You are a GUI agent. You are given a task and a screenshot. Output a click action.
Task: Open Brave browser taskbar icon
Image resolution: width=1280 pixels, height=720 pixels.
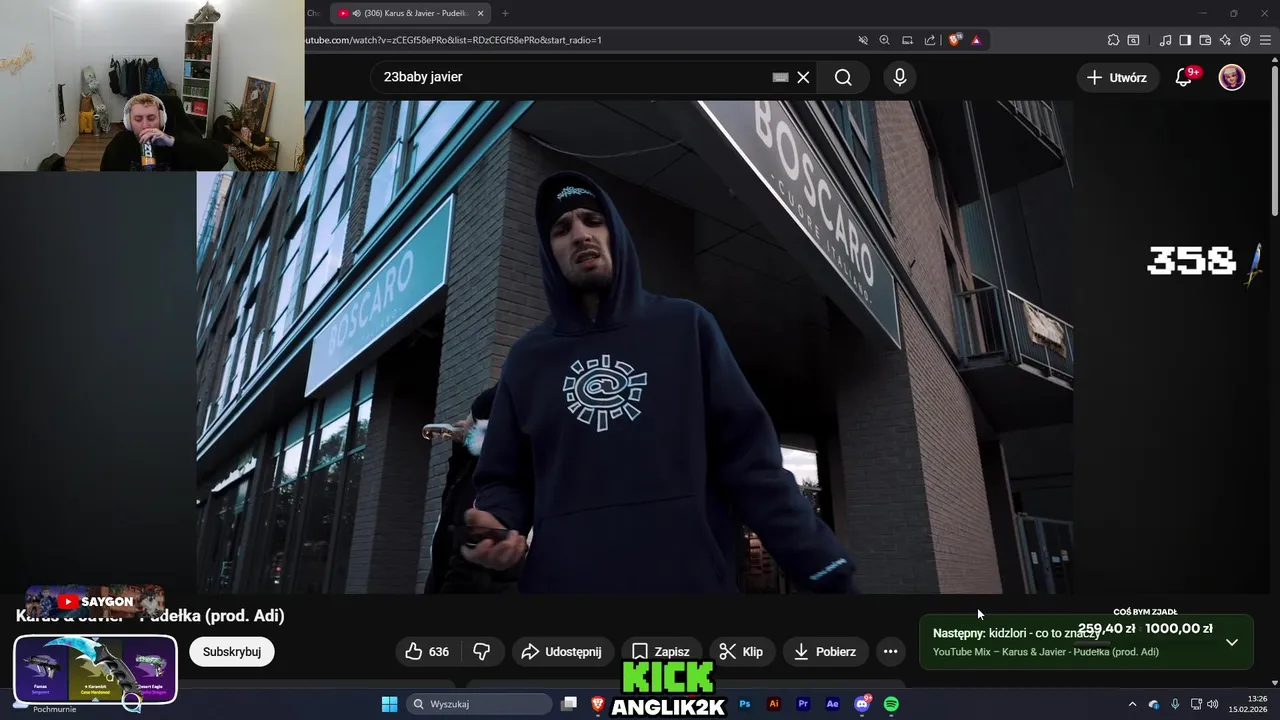tap(598, 704)
